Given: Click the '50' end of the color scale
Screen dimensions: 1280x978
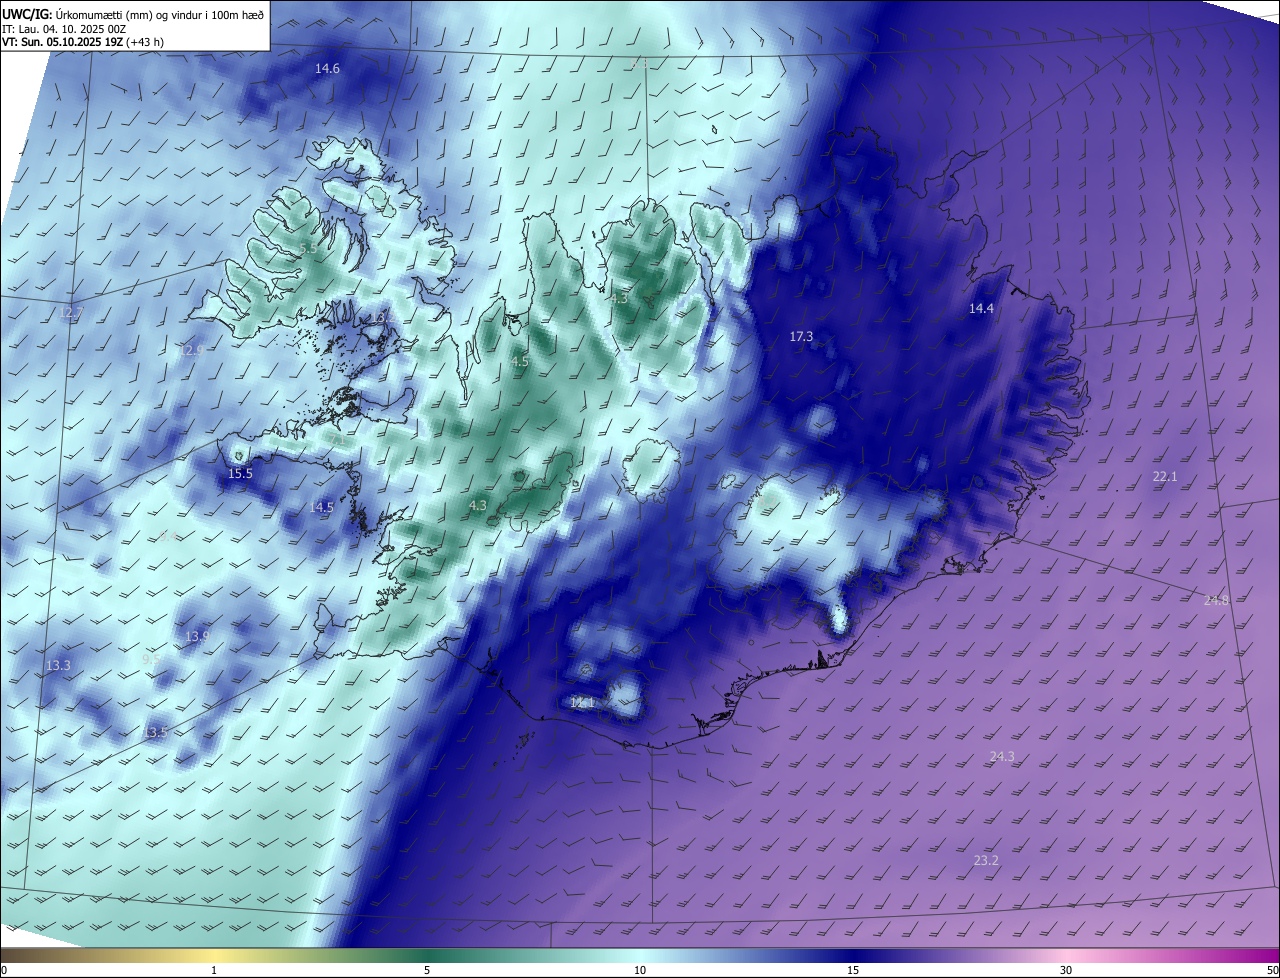Looking at the screenshot, I should [x=1272, y=970].
